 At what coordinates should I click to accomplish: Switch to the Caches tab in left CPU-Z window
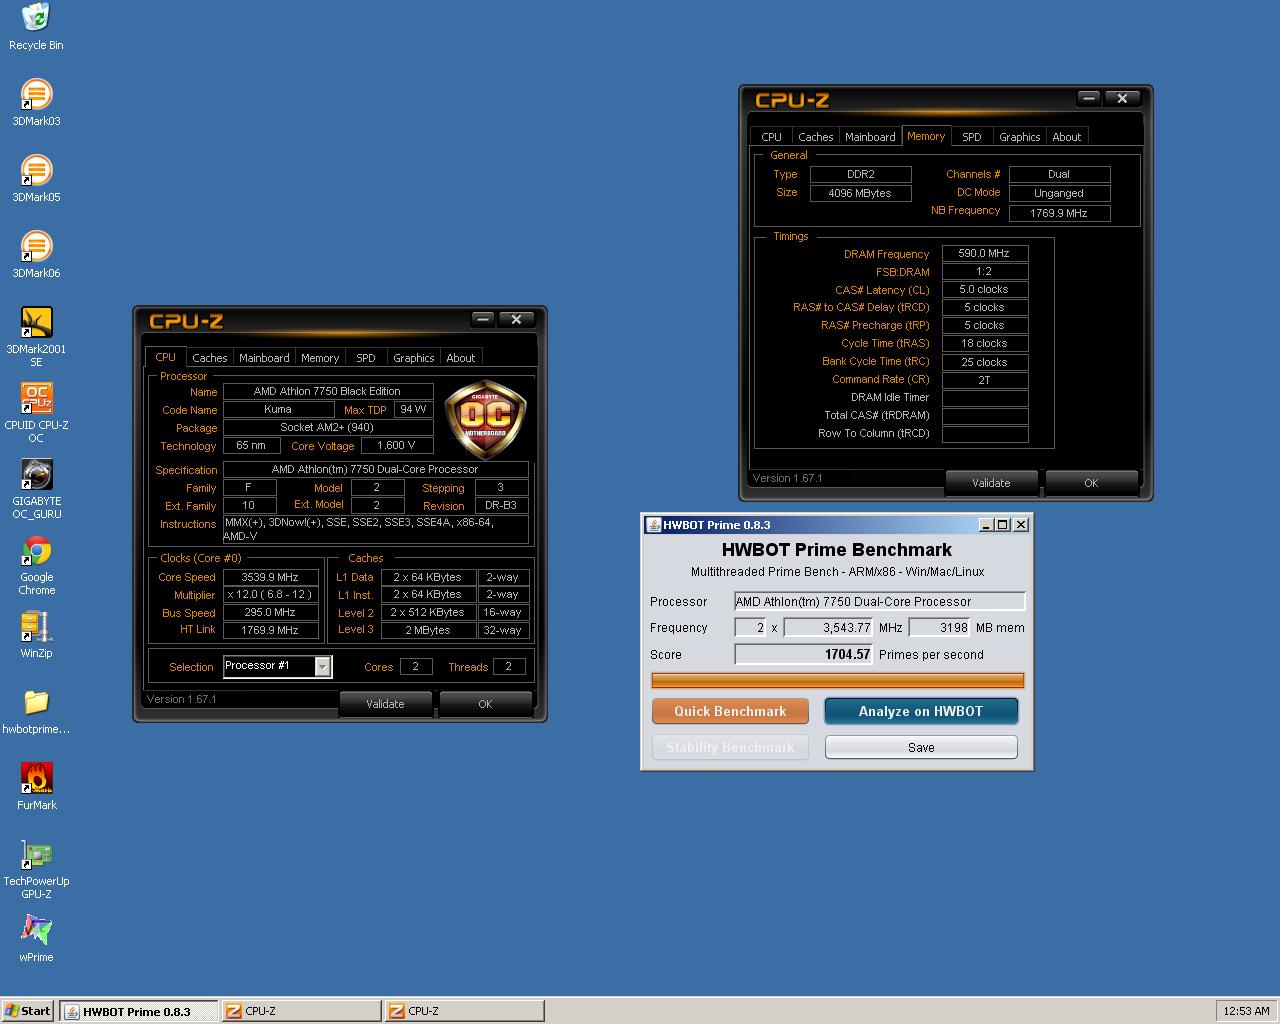[209, 357]
